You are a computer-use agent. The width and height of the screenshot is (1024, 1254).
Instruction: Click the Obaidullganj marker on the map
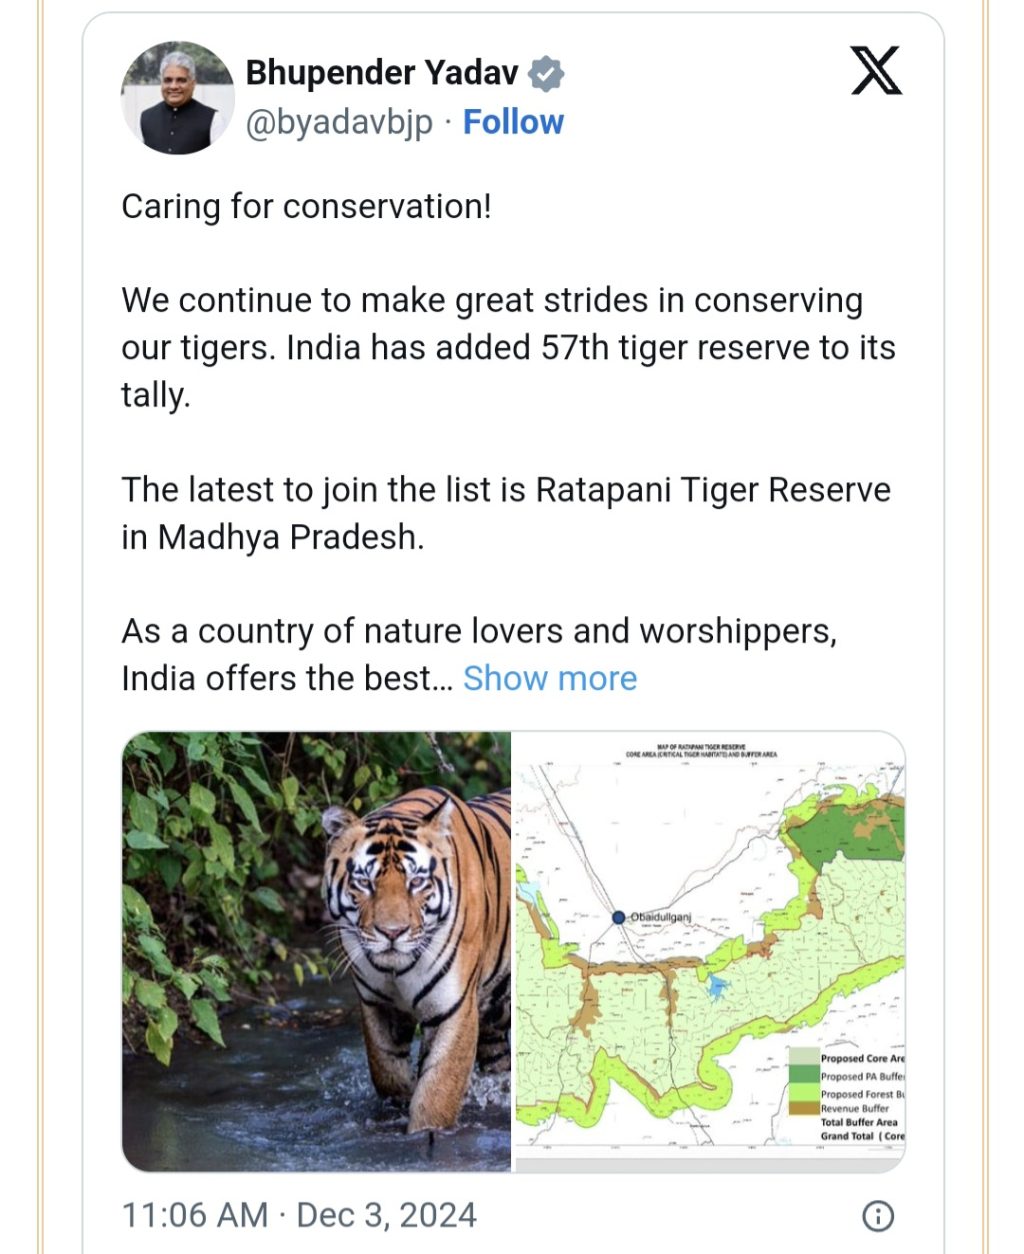click(618, 917)
